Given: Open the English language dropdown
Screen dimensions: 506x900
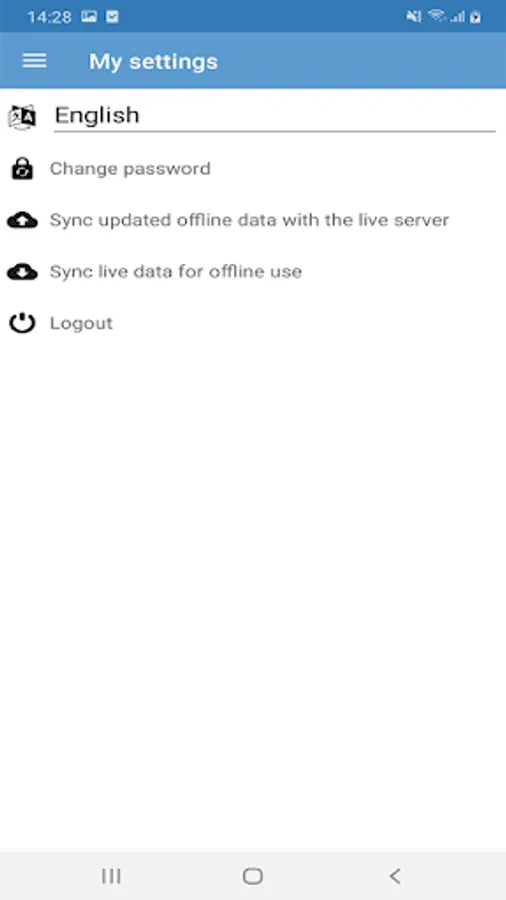Looking at the screenshot, I should pyautogui.click(x=275, y=116).
